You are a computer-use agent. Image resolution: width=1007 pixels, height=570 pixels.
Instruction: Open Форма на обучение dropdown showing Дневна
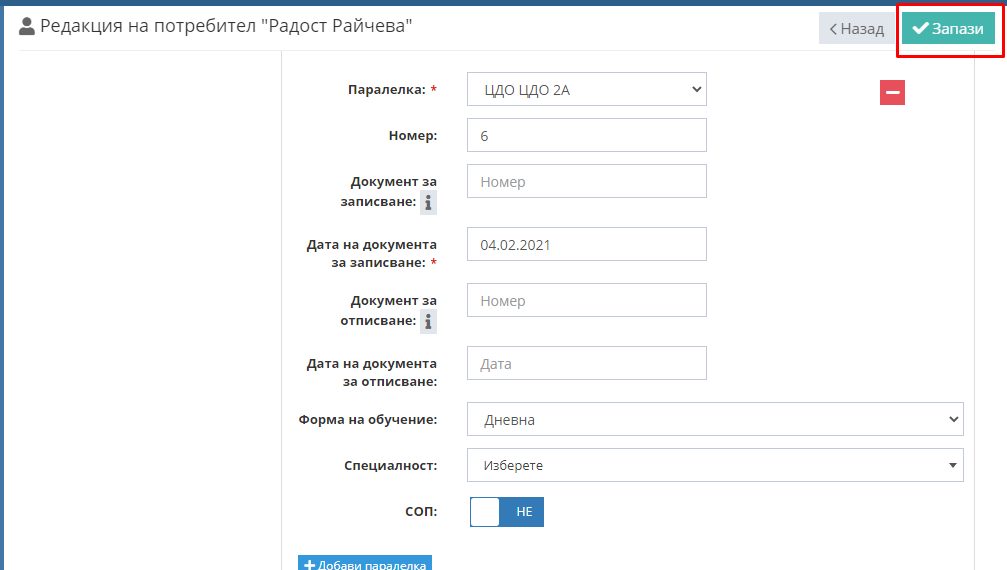point(715,419)
